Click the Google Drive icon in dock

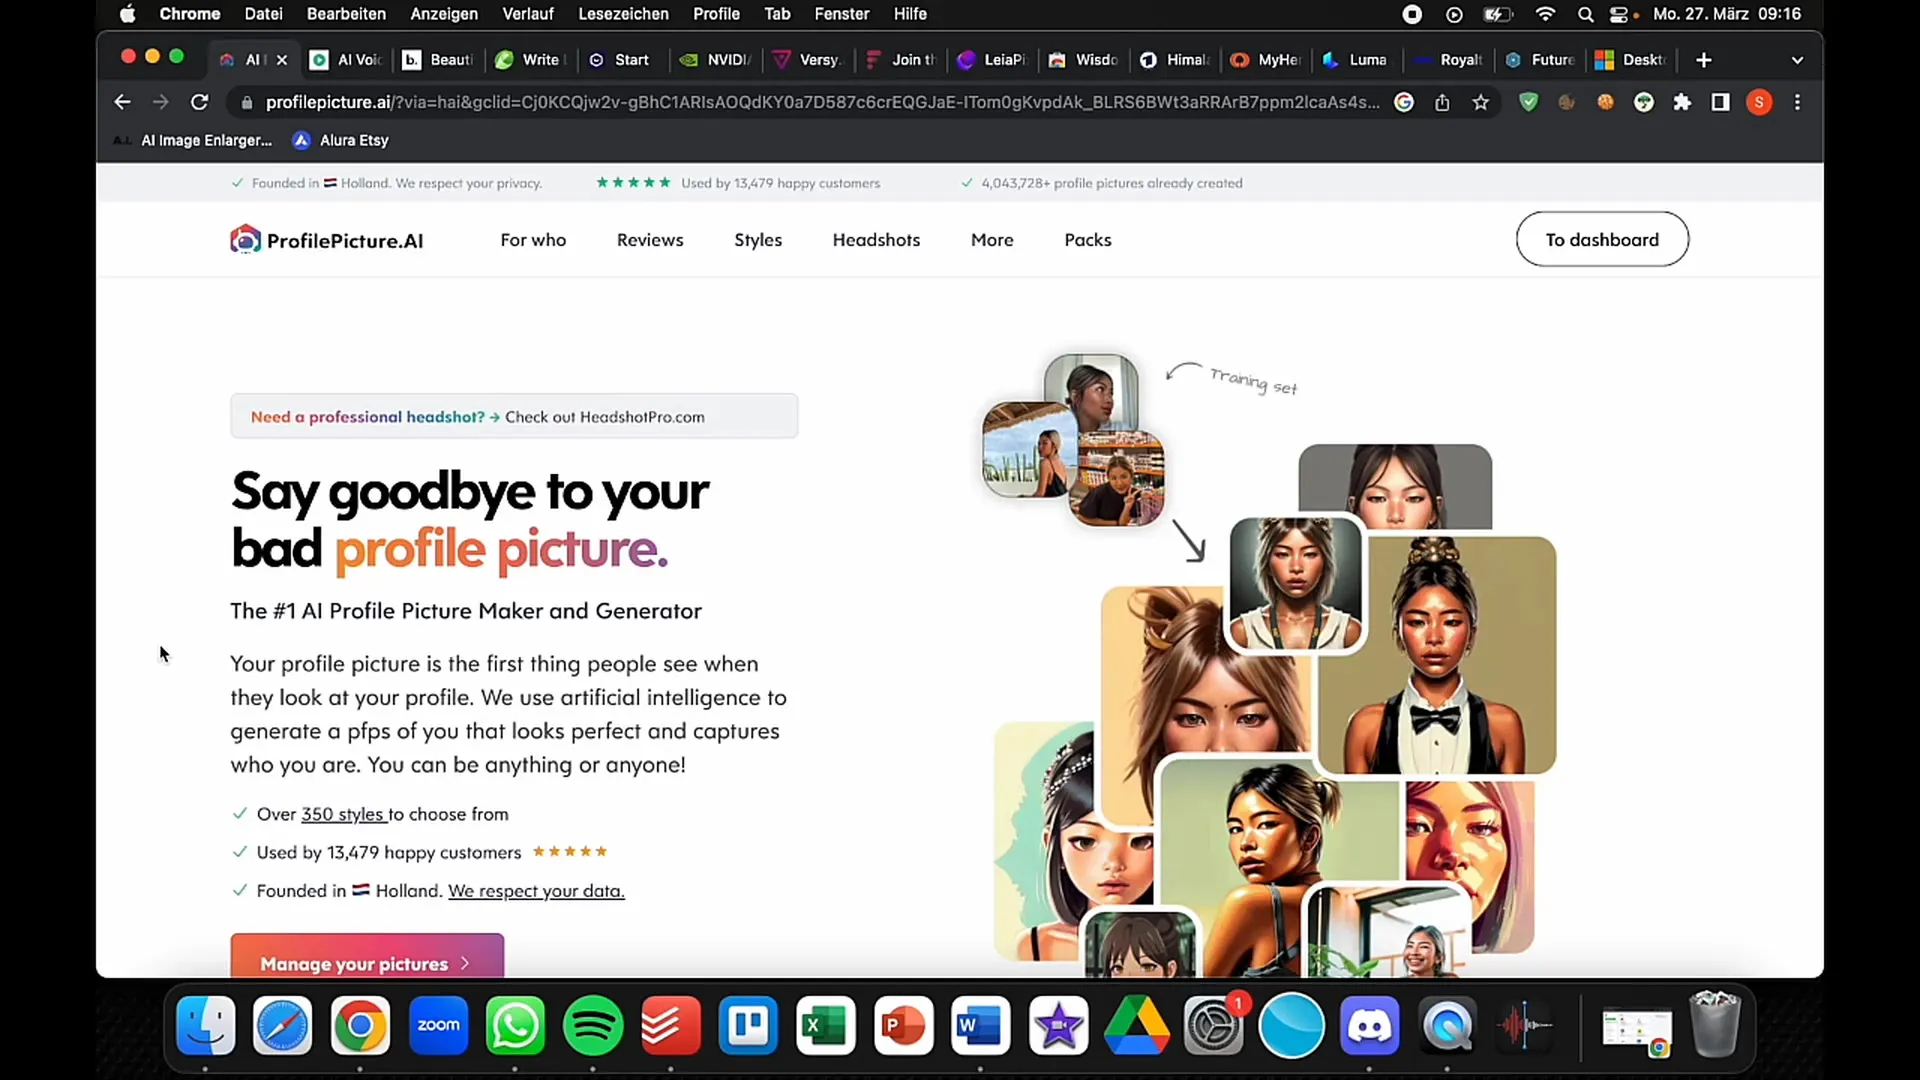point(1135,1026)
